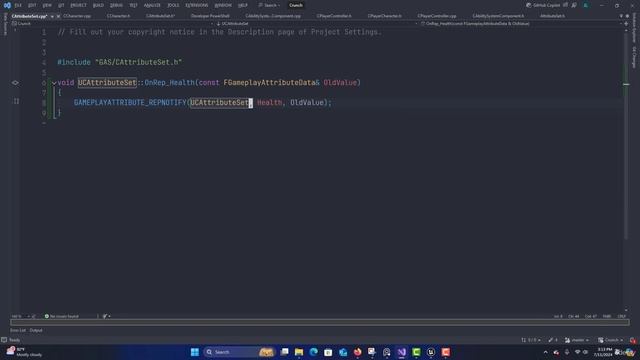Open the Debug menu
This screenshot has height=360, width=640.
click(116, 5)
